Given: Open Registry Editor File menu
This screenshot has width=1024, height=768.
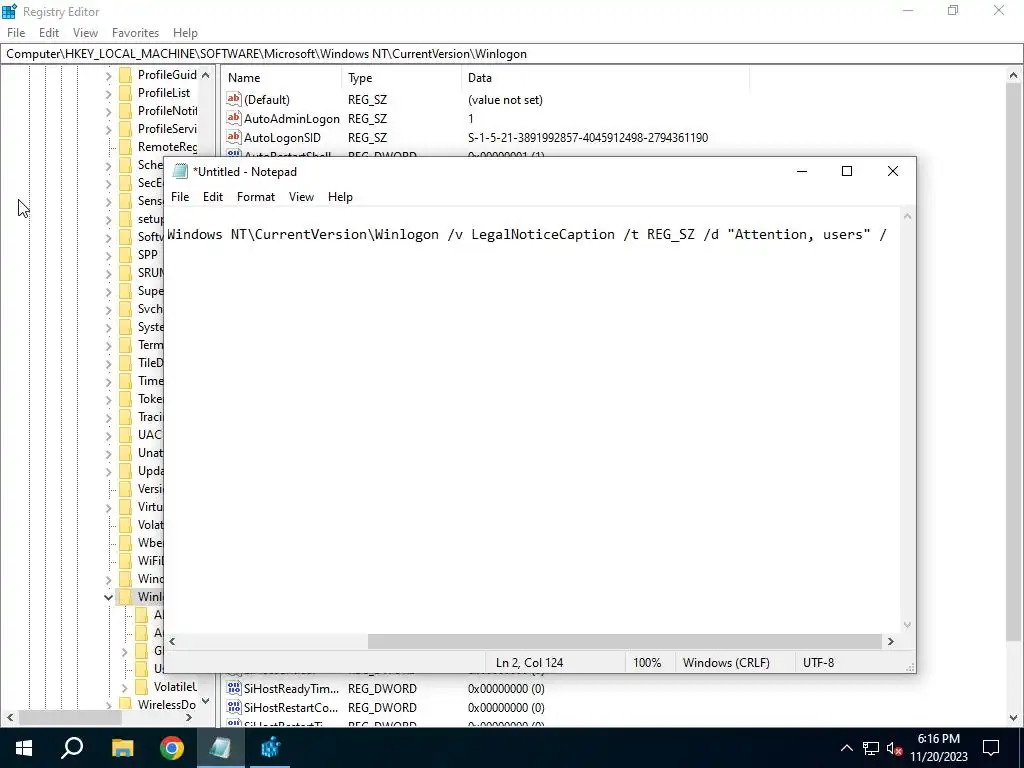Looking at the screenshot, I should coord(16,33).
